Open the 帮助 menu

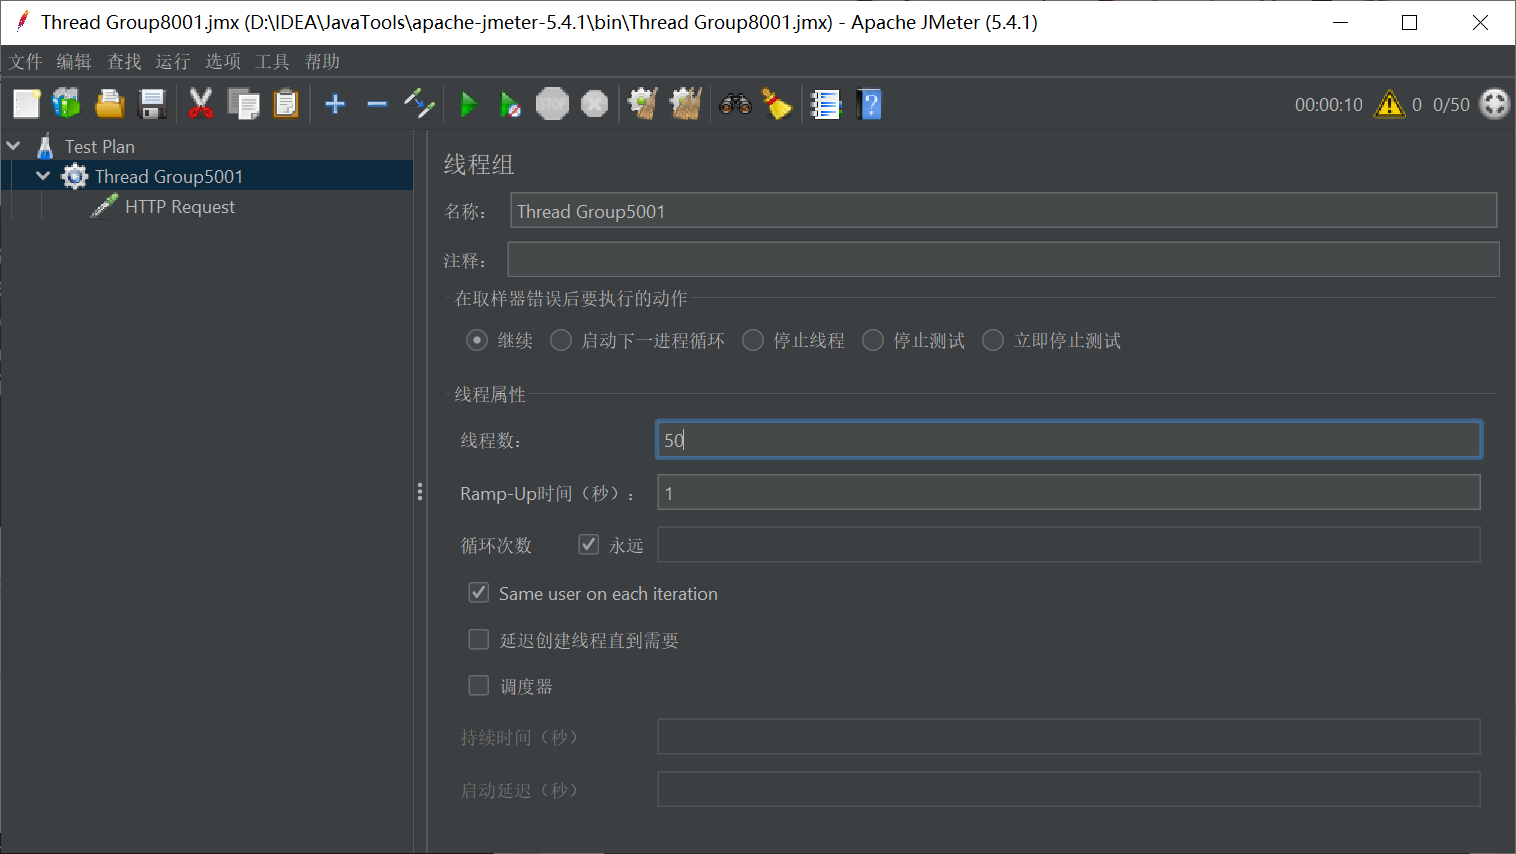(x=322, y=61)
